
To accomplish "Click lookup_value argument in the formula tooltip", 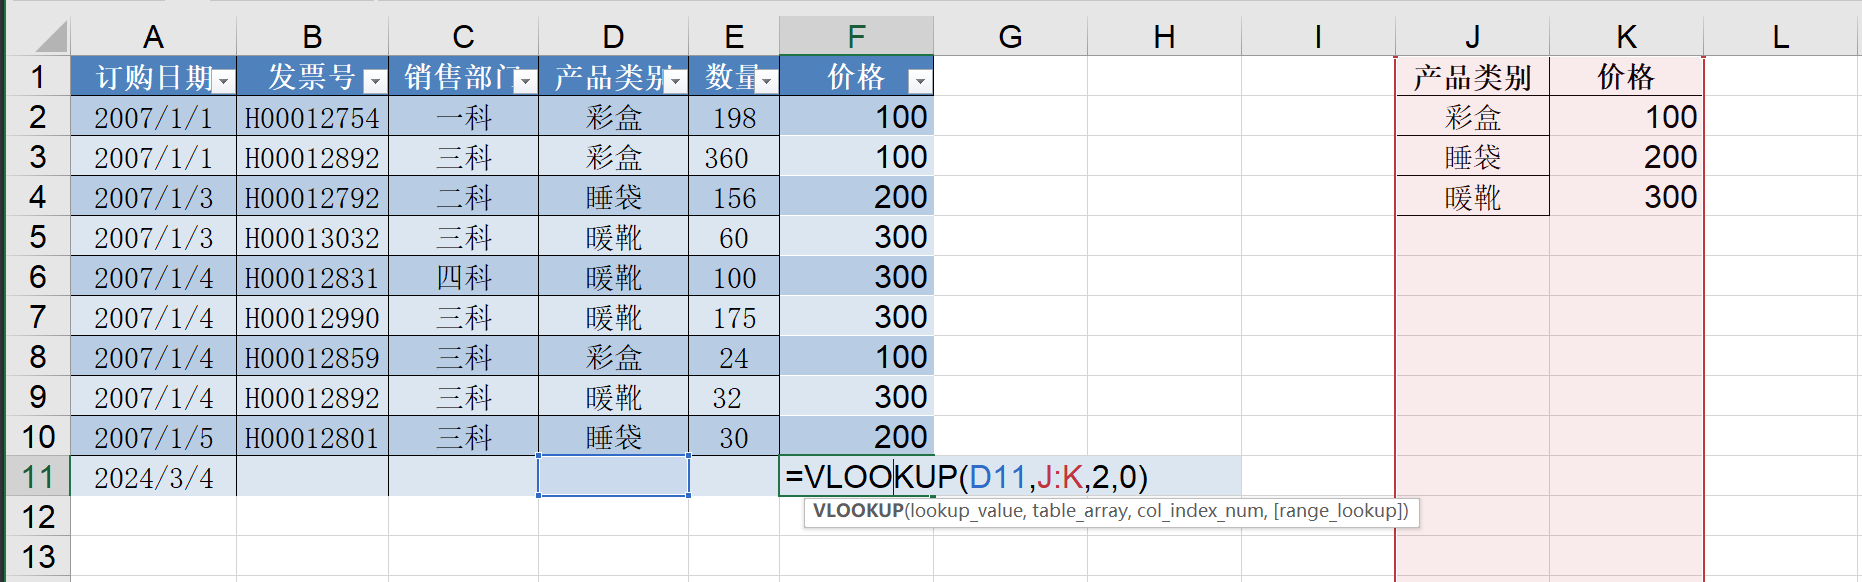I will tap(966, 511).
